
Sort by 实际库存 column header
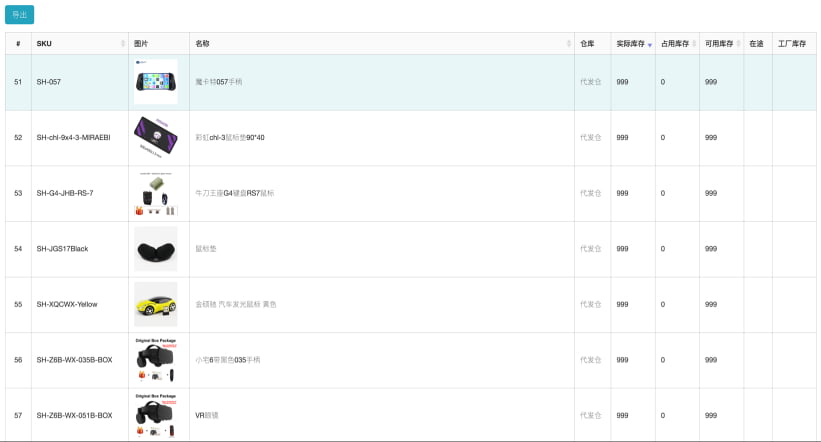(x=633, y=43)
